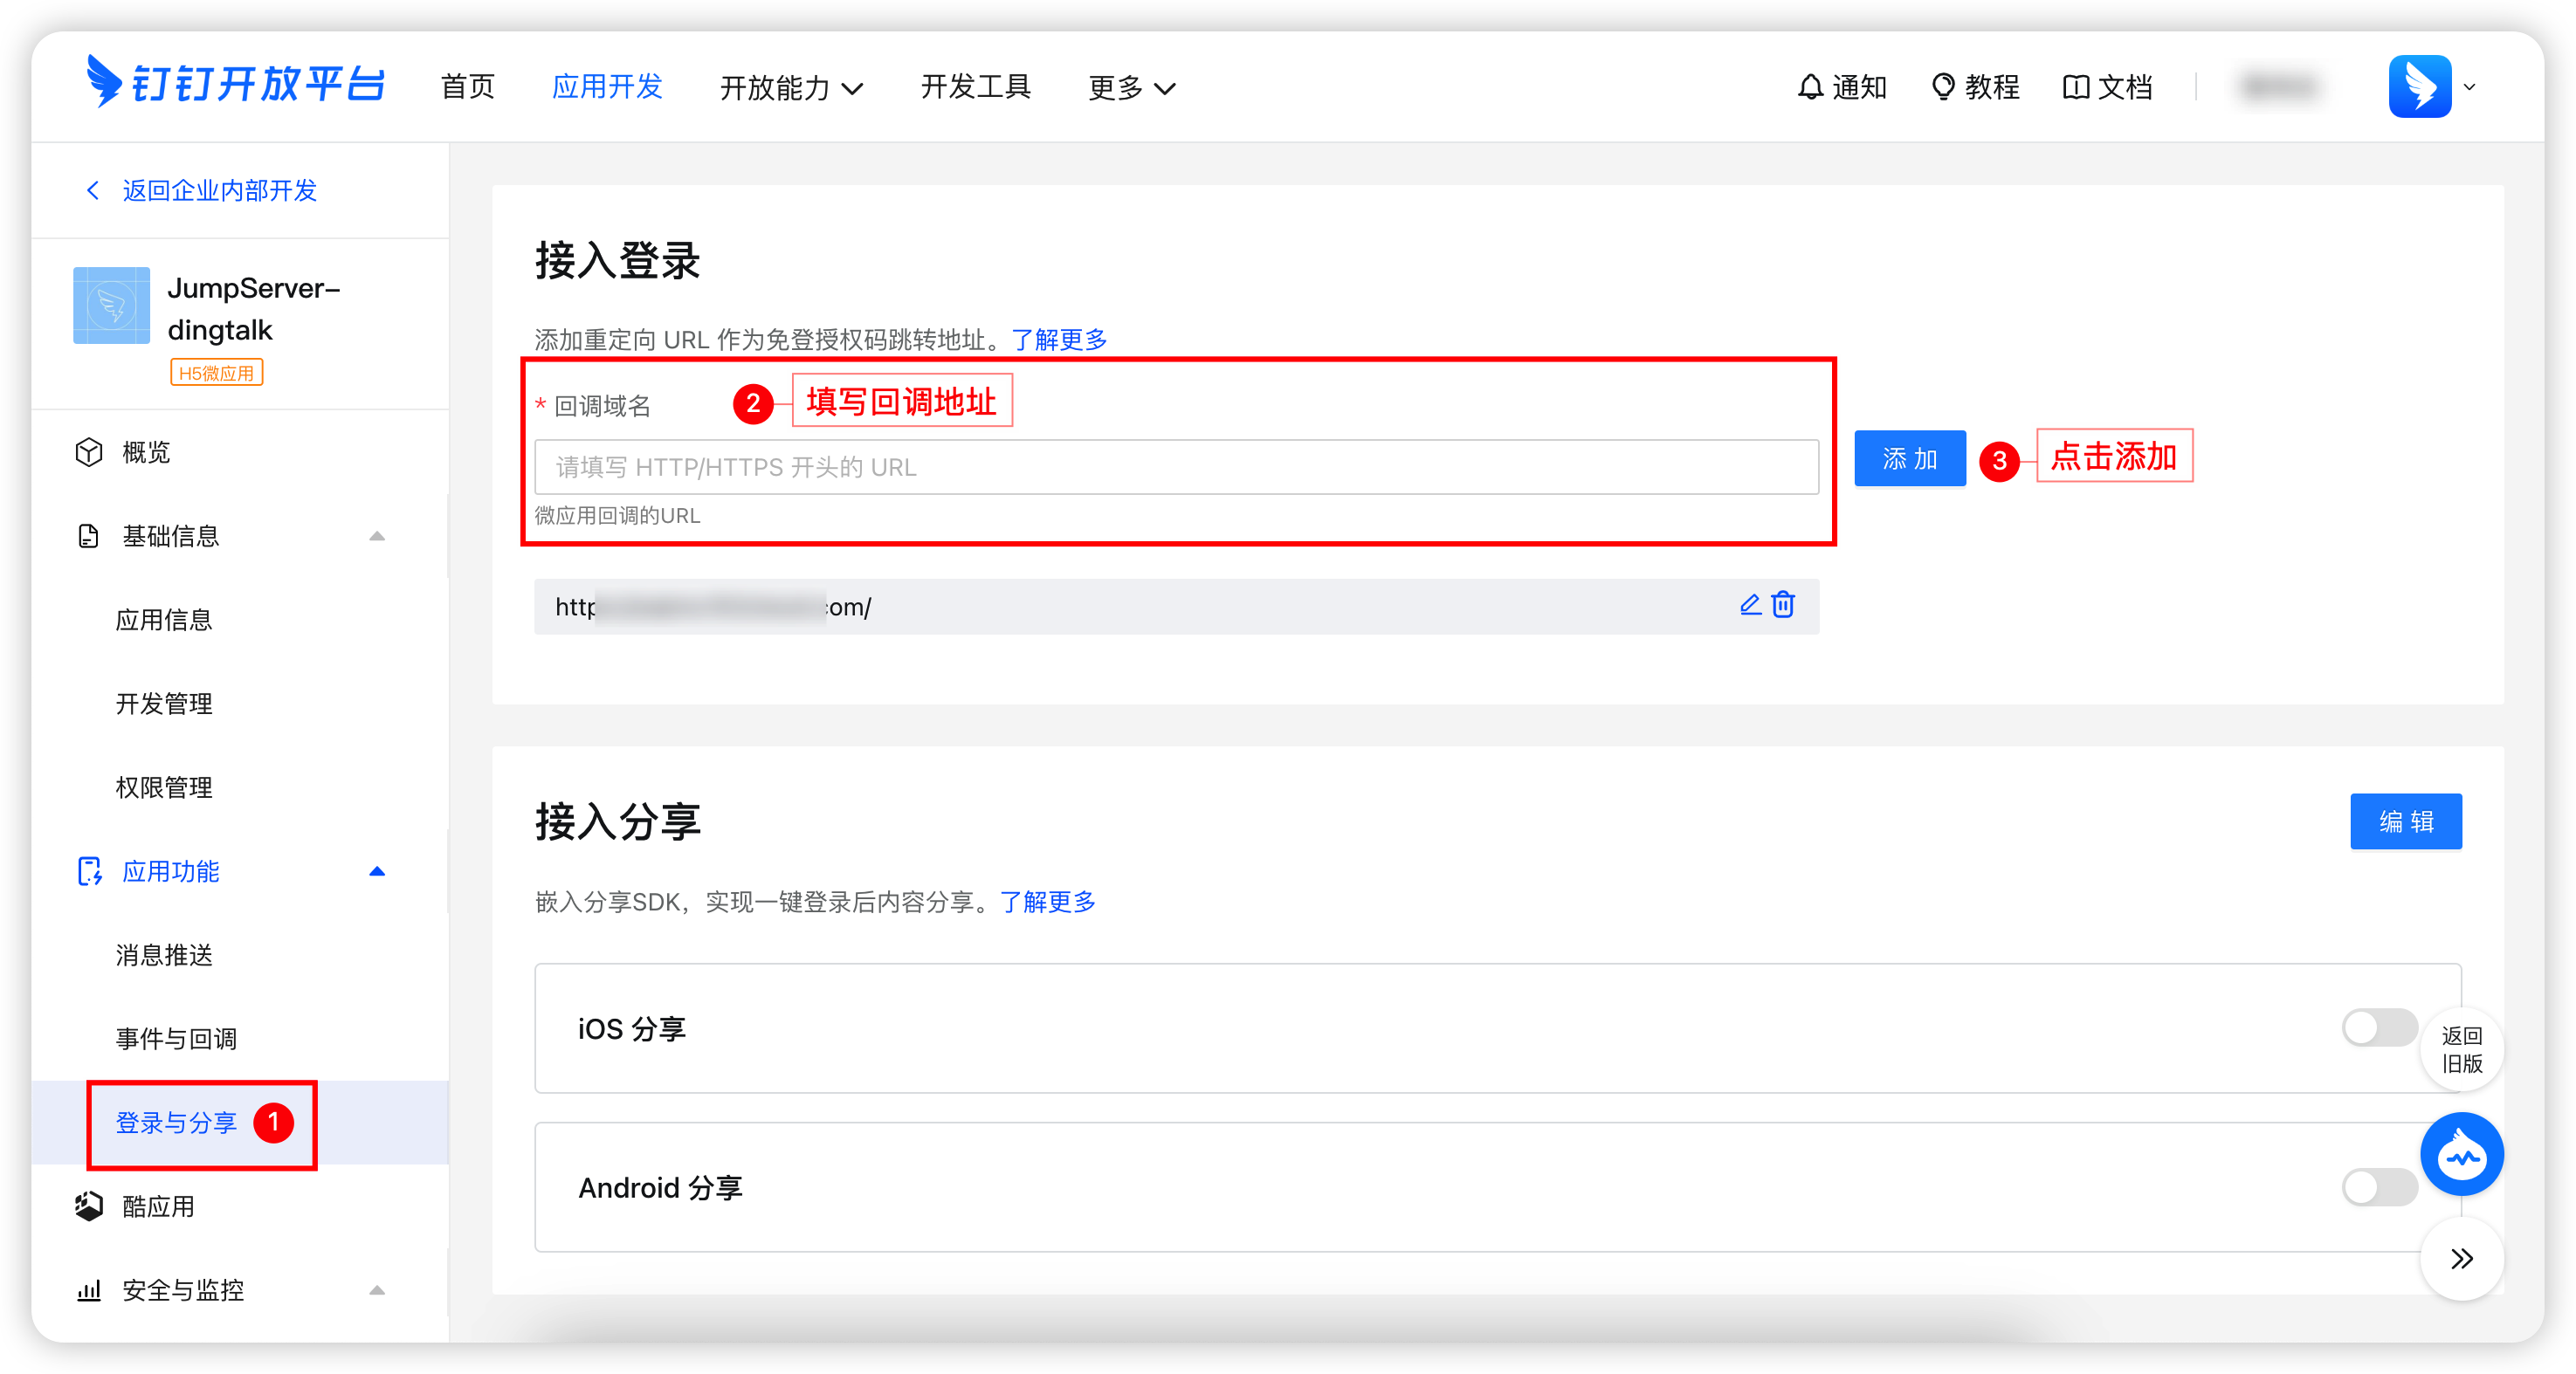Screen dimensions: 2576x1374
Task: Delete the callback URL with trash icon
Action: 1783,605
